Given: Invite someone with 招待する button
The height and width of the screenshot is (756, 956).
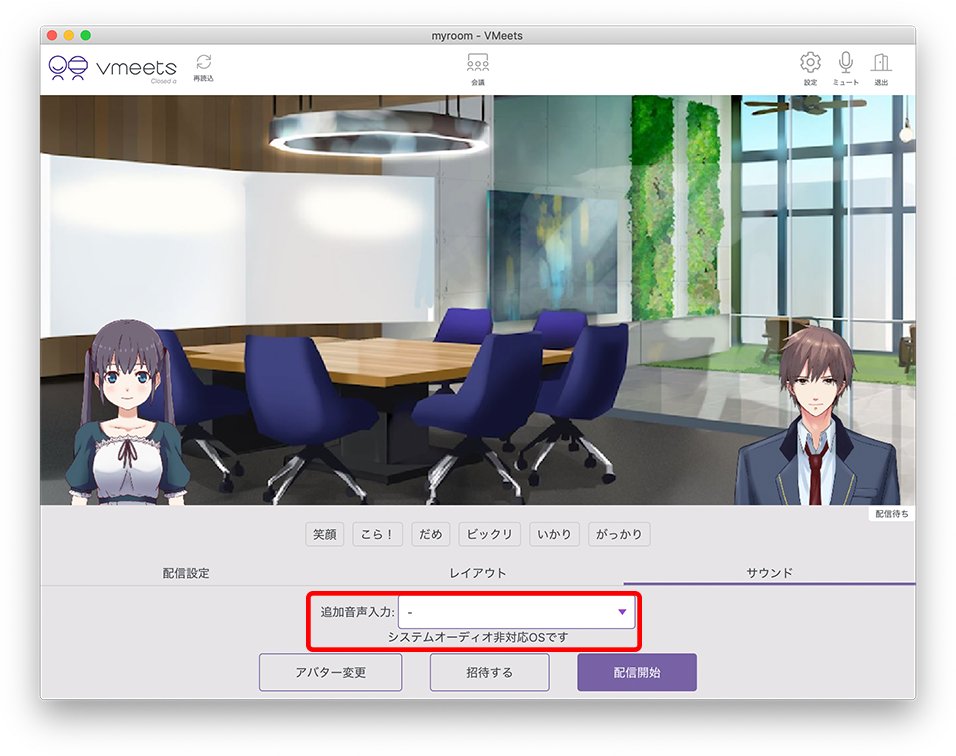Looking at the screenshot, I should pyautogui.click(x=489, y=672).
